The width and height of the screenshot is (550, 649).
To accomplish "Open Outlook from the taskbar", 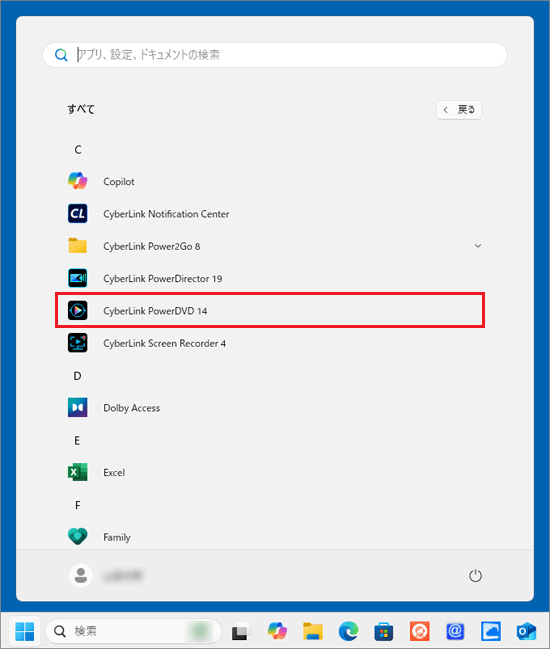I will (x=526, y=631).
